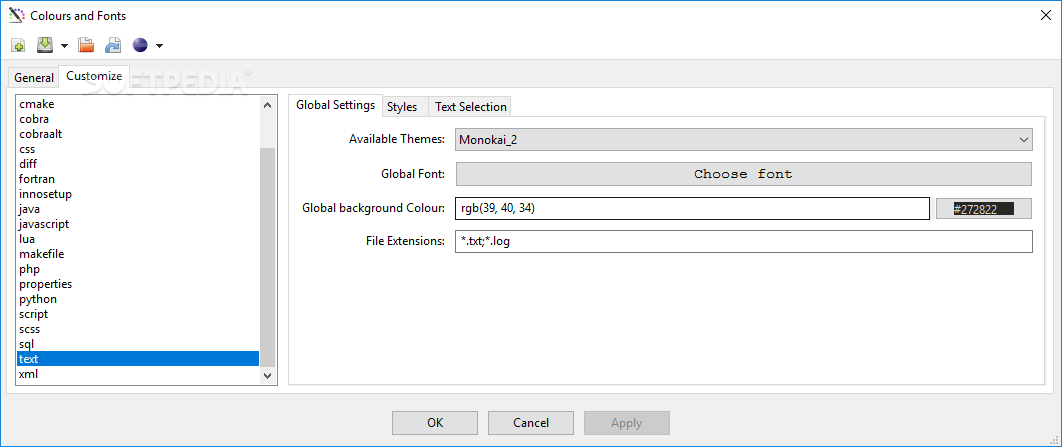Open the dropdown arrow beside the download icon
Screen dimensions: 1062x447
point(64,46)
